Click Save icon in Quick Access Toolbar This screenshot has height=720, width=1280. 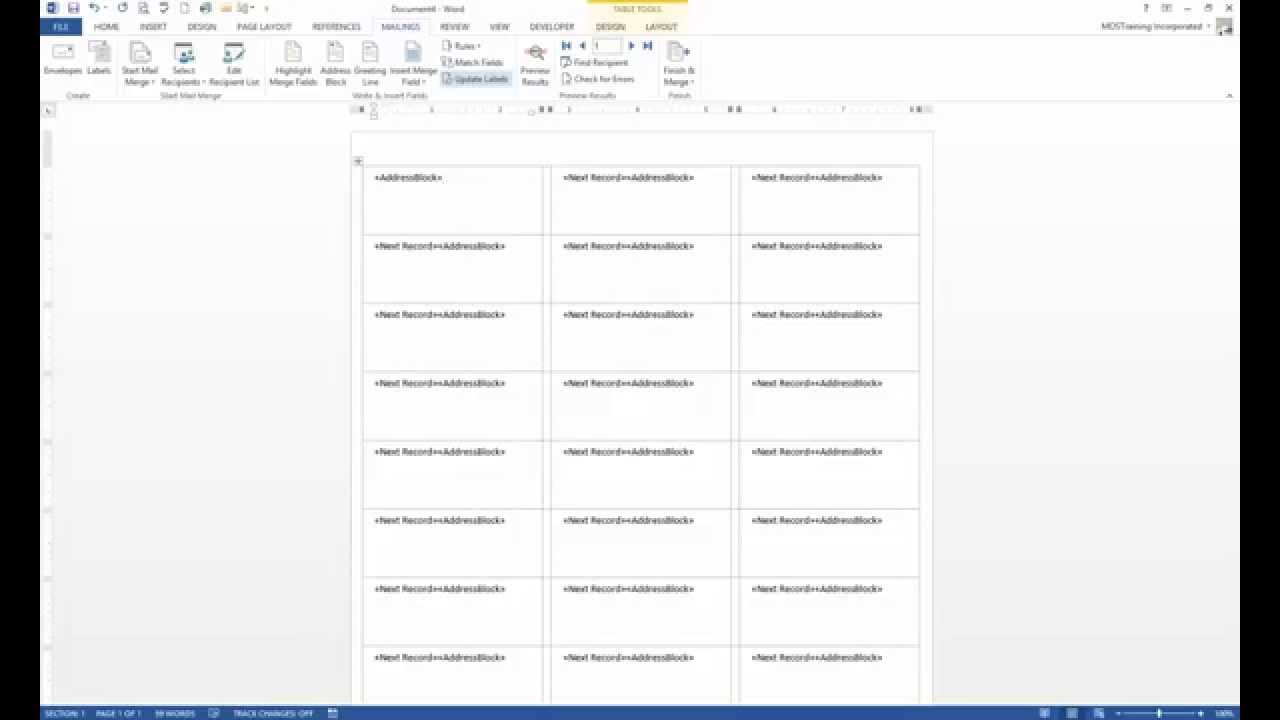73,8
